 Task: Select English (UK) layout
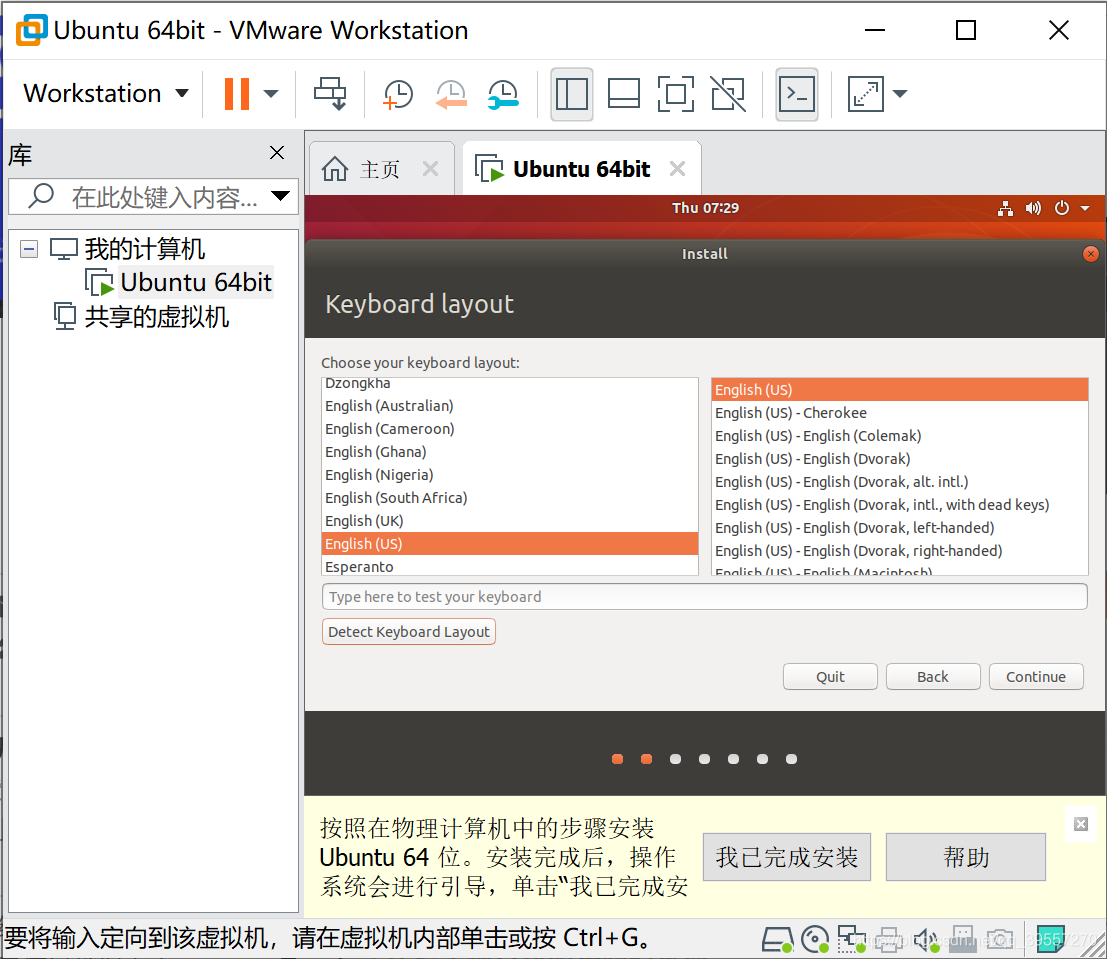pyautogui.click(x=510, y=520)
